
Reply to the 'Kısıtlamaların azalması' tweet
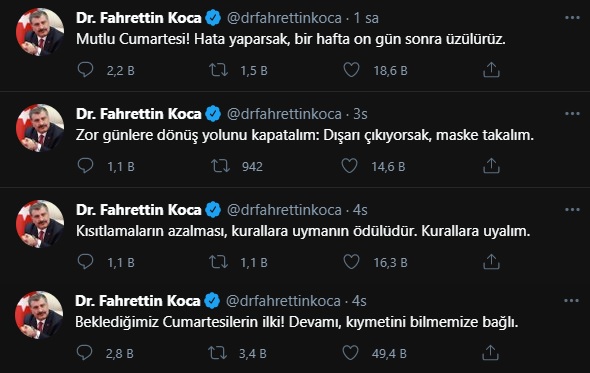pyautogui.click(x=85, y=262)
